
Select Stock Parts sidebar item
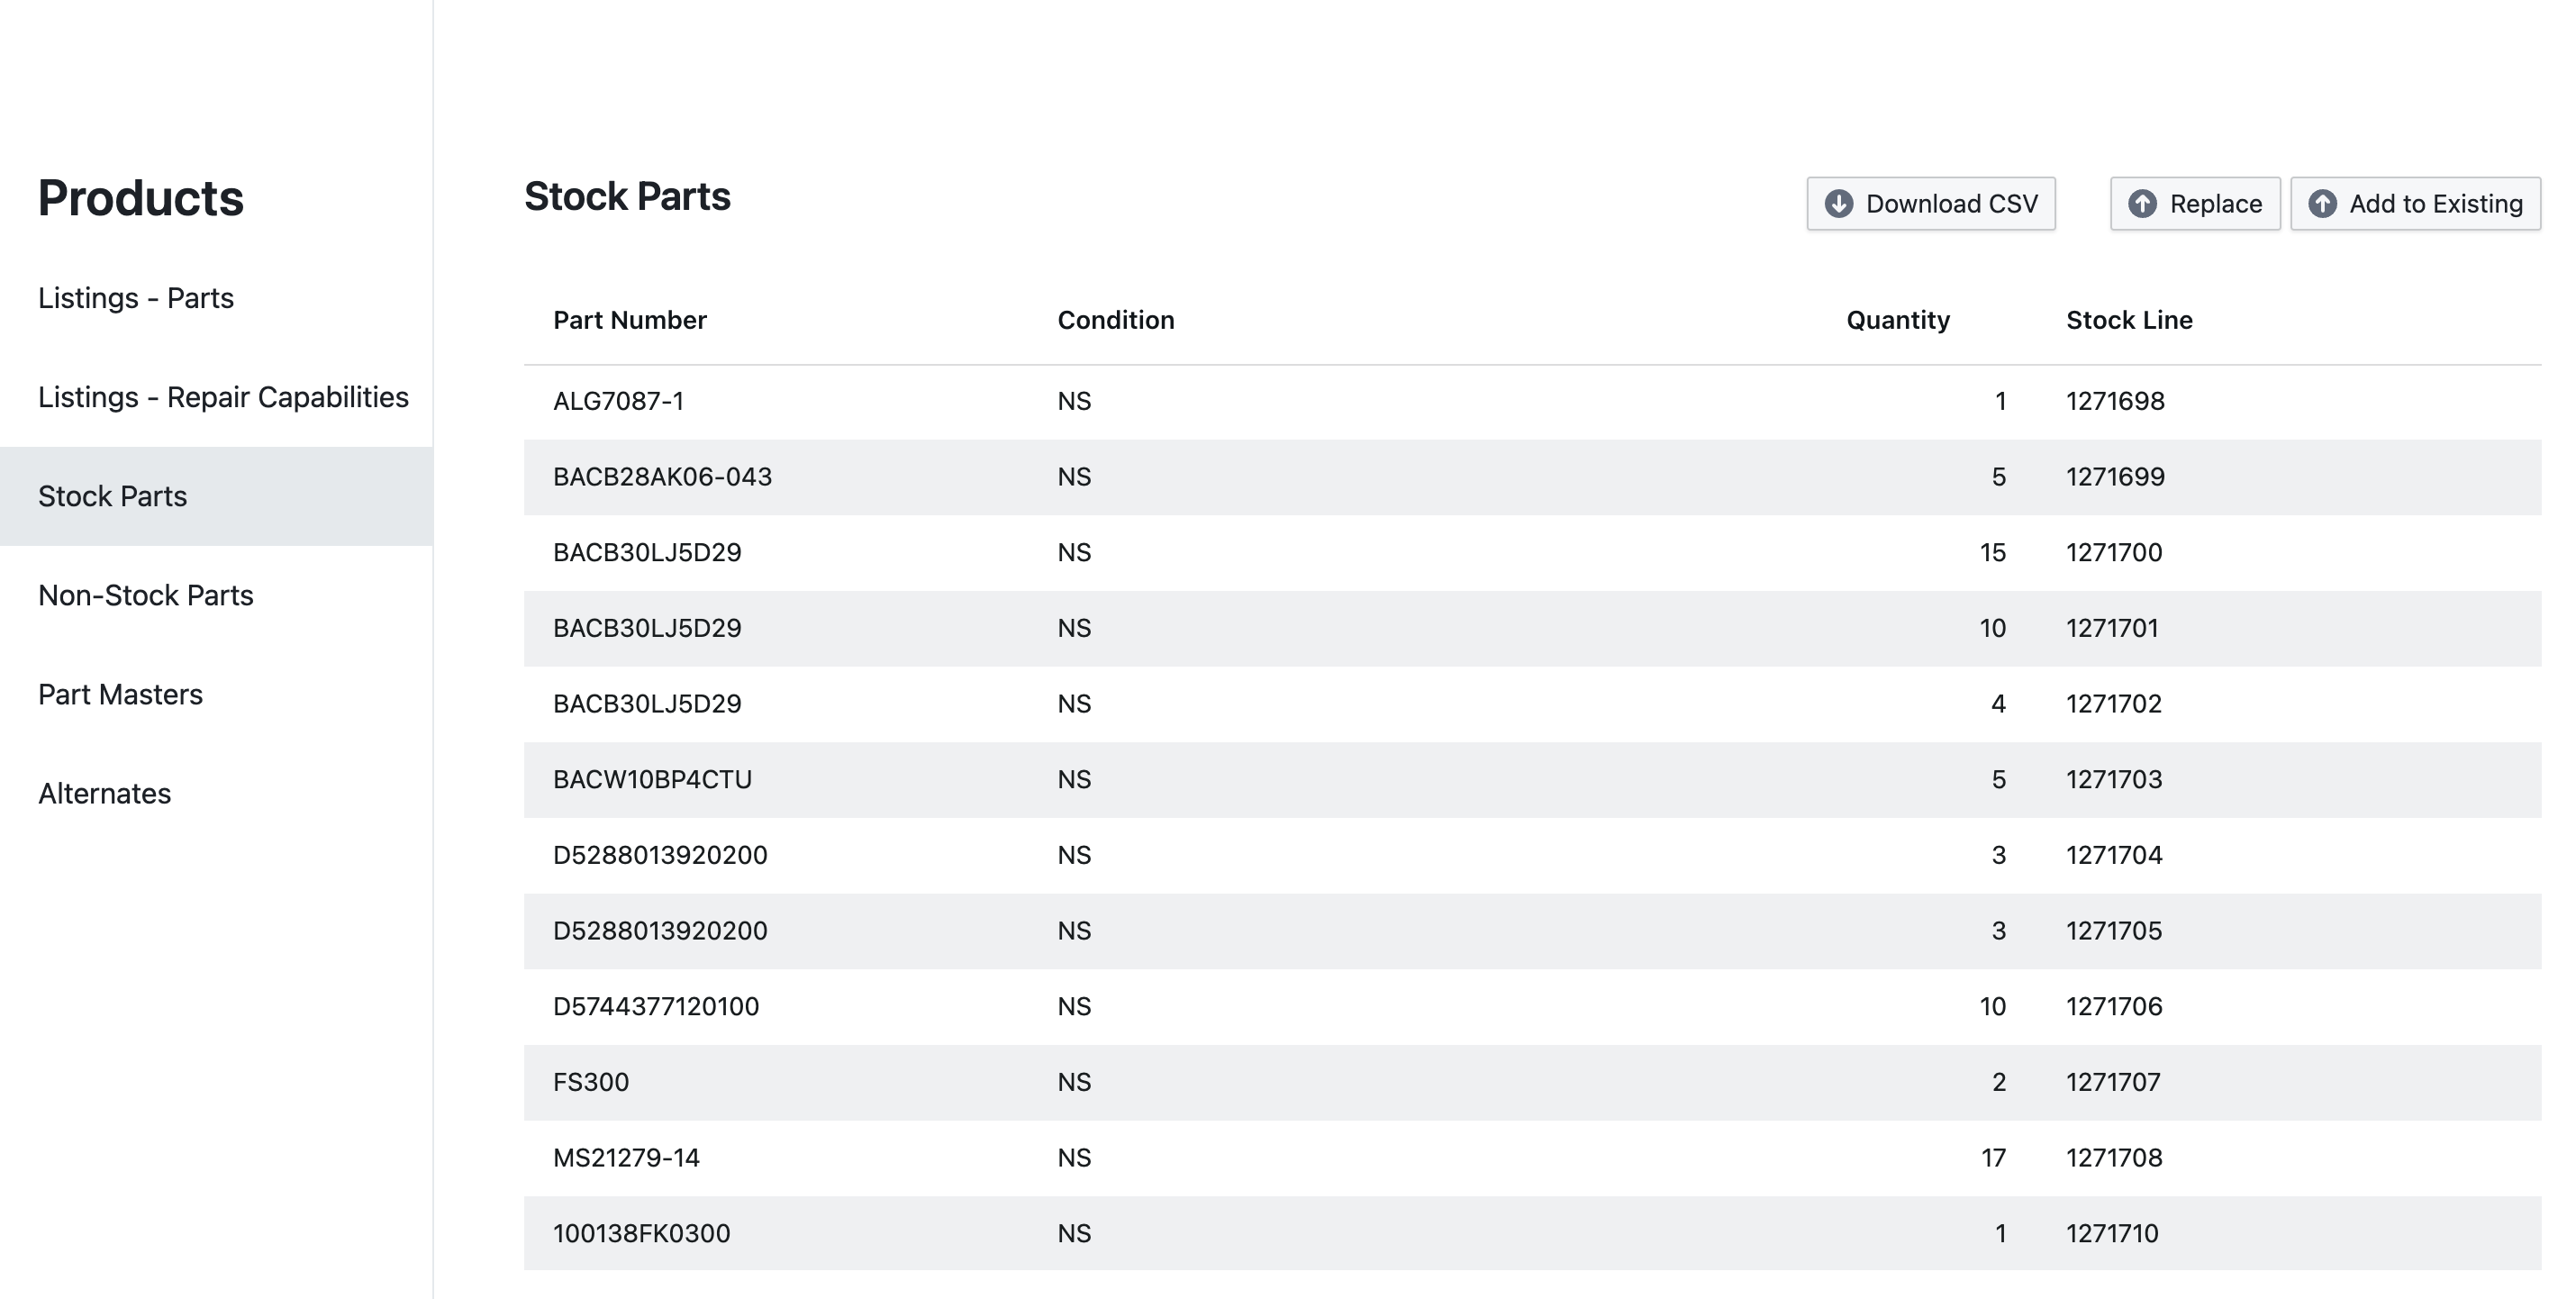tap(113, 496)
